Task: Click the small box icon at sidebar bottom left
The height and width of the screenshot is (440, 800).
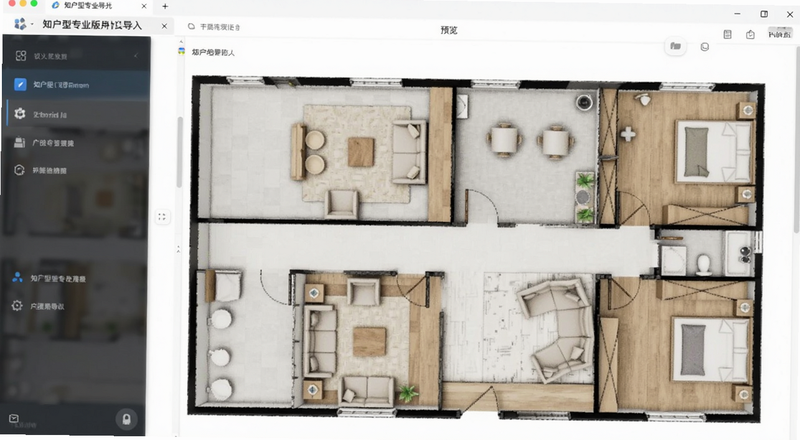Action: [x=14, y=419]
